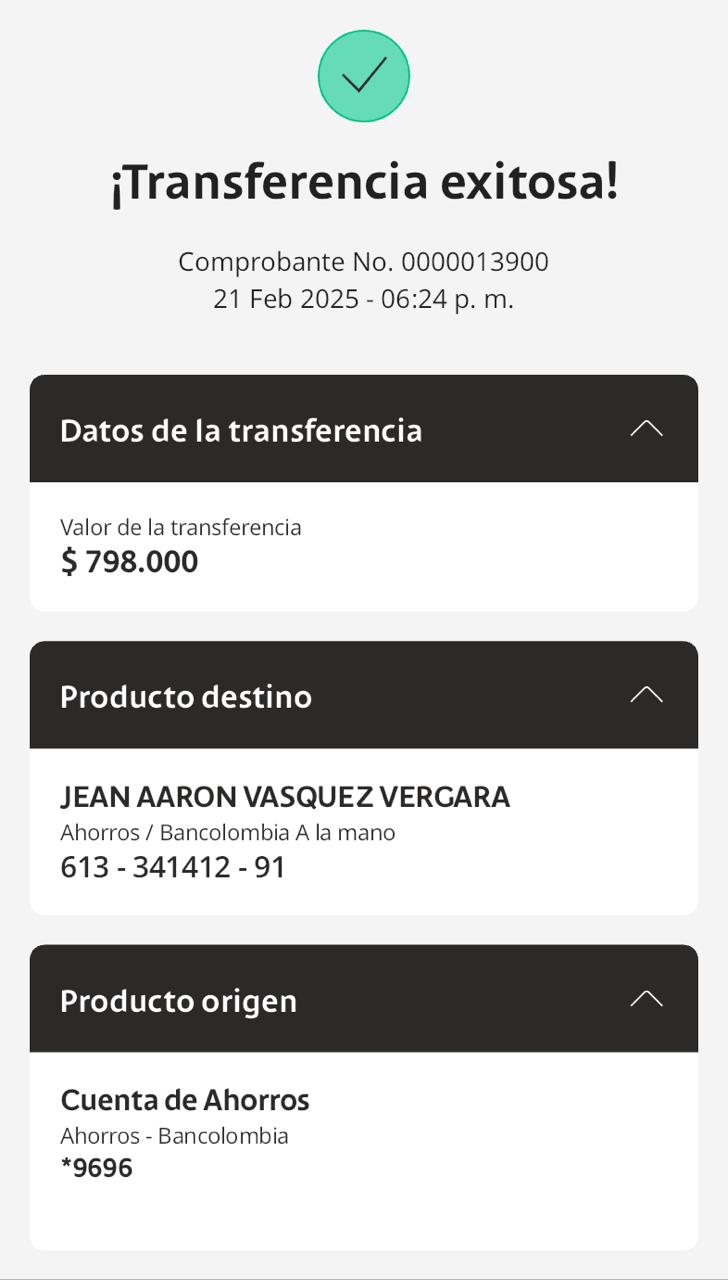The width and height of the screenshot is (728, 1280).
Task: Click the Ahorros - Bancolombia origin type
Action: [x=174, y=1136]
